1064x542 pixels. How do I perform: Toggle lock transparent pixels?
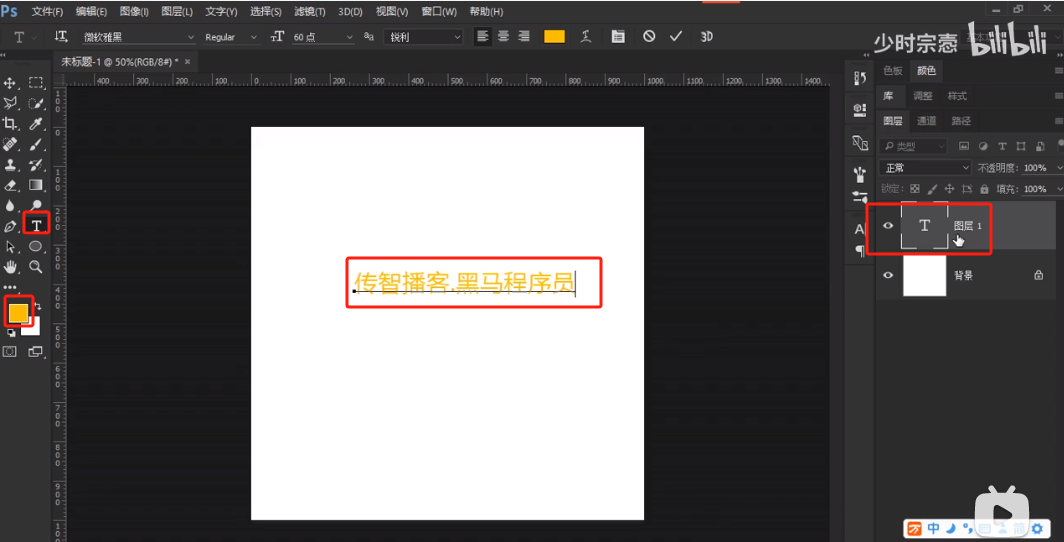point(914,189)
